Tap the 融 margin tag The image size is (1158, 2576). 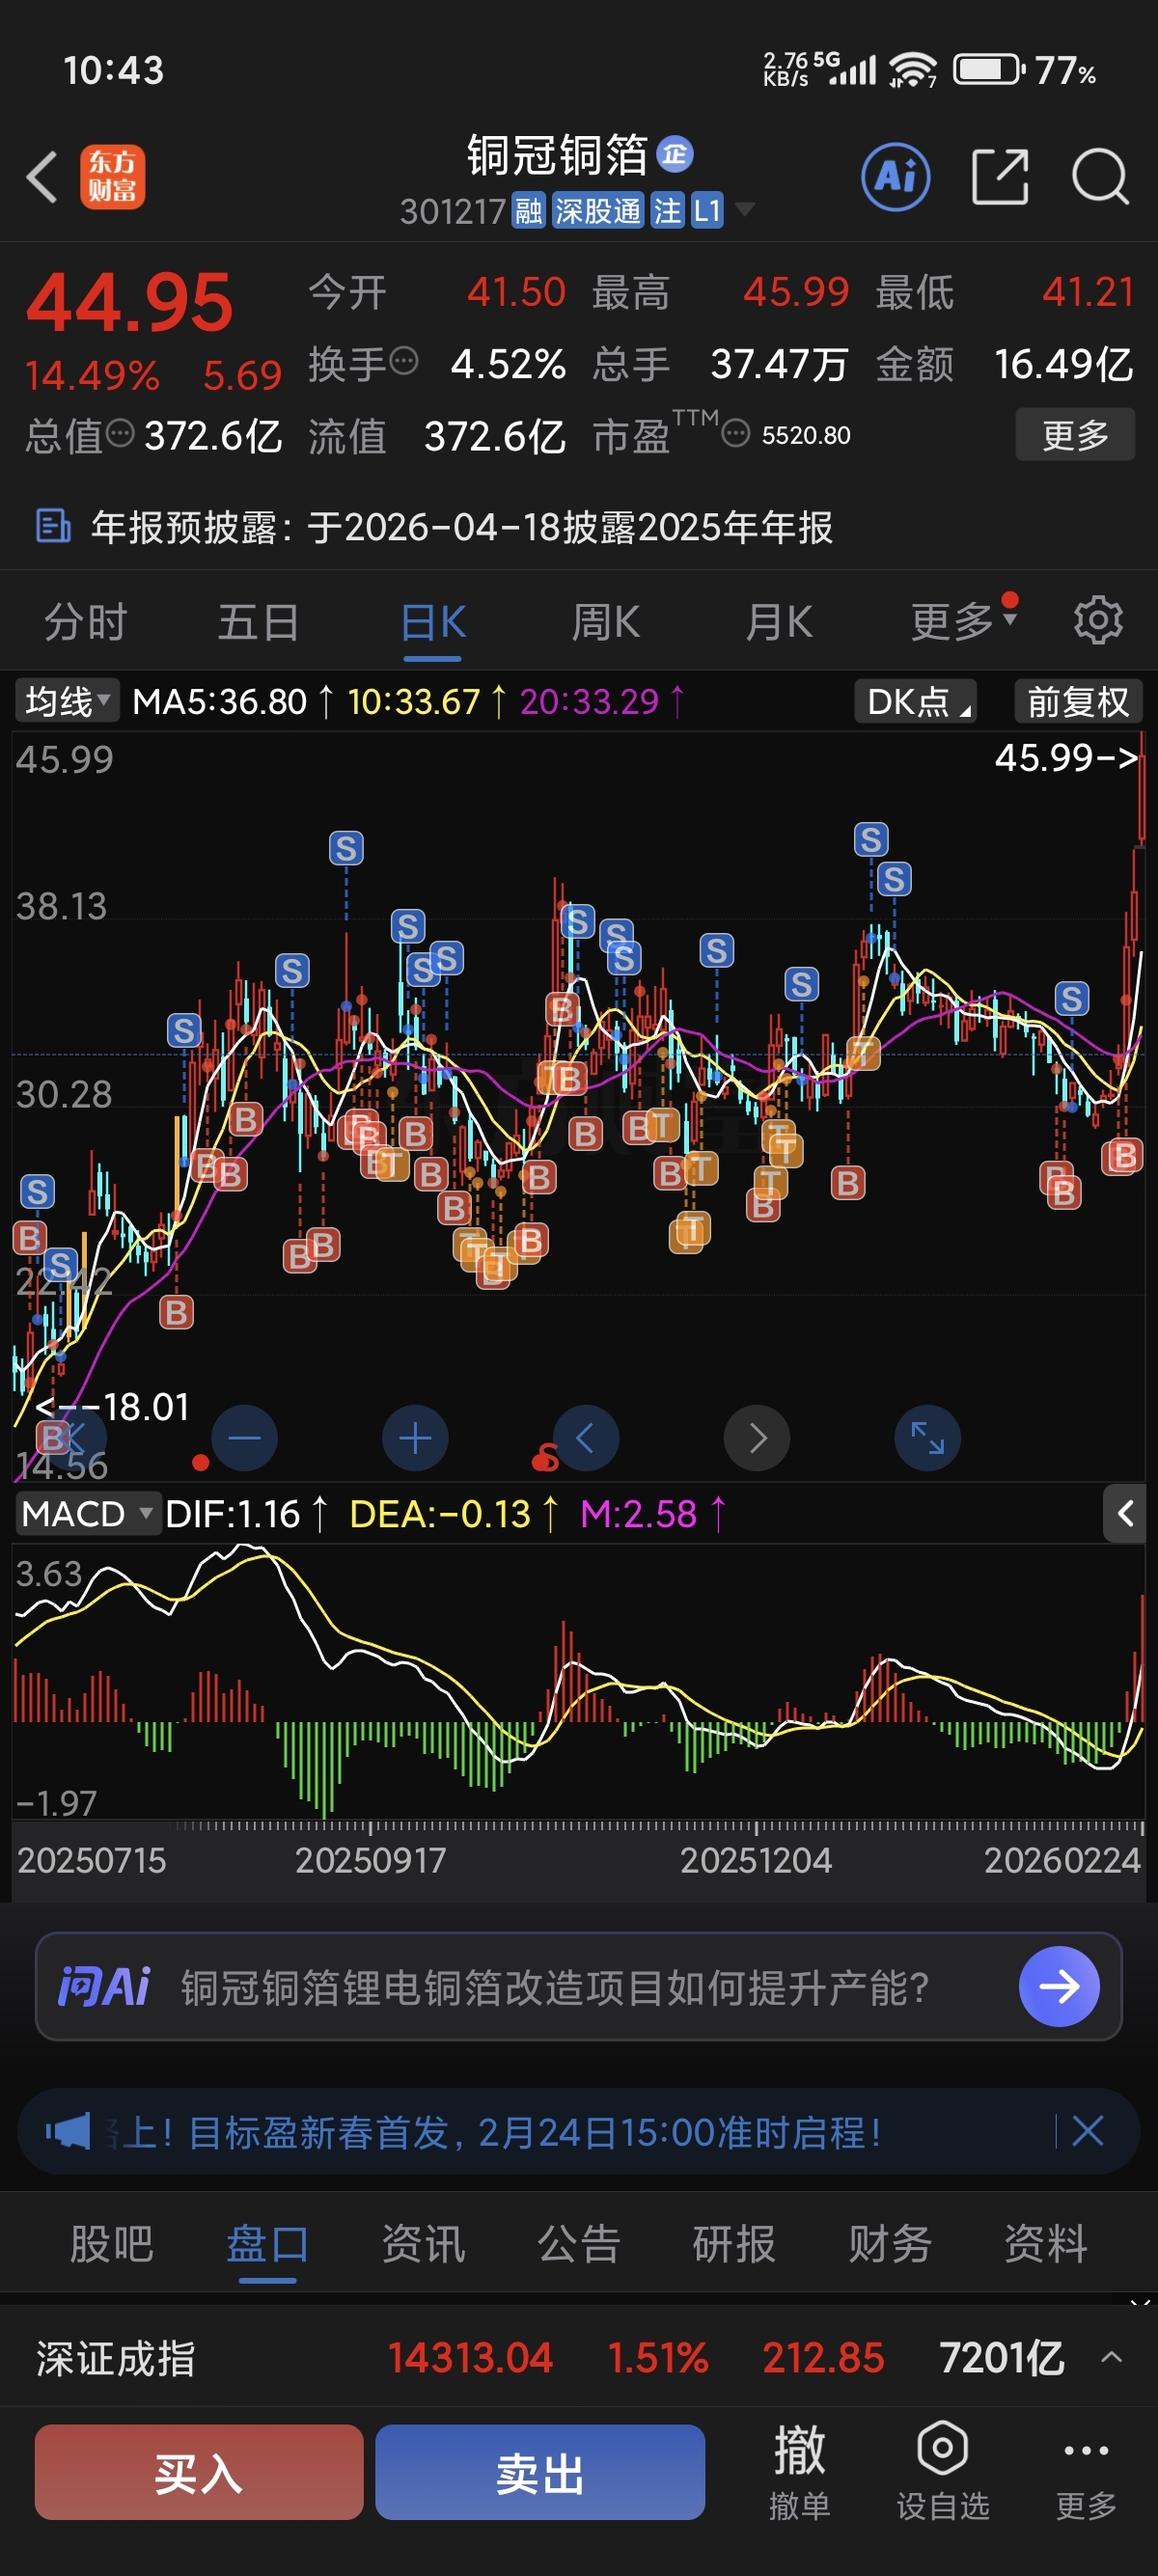point(528,211)
